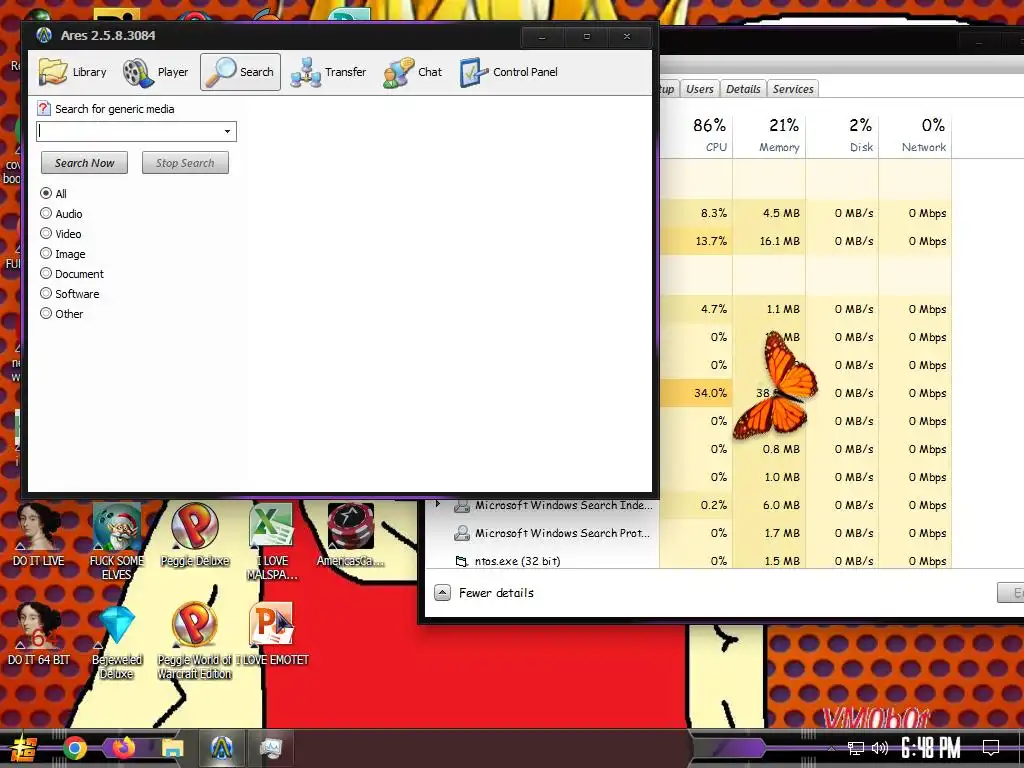Open the FUCK SOME ELVES desktop shortcut
The image size is (1024, 768).
tap(116, 541)
